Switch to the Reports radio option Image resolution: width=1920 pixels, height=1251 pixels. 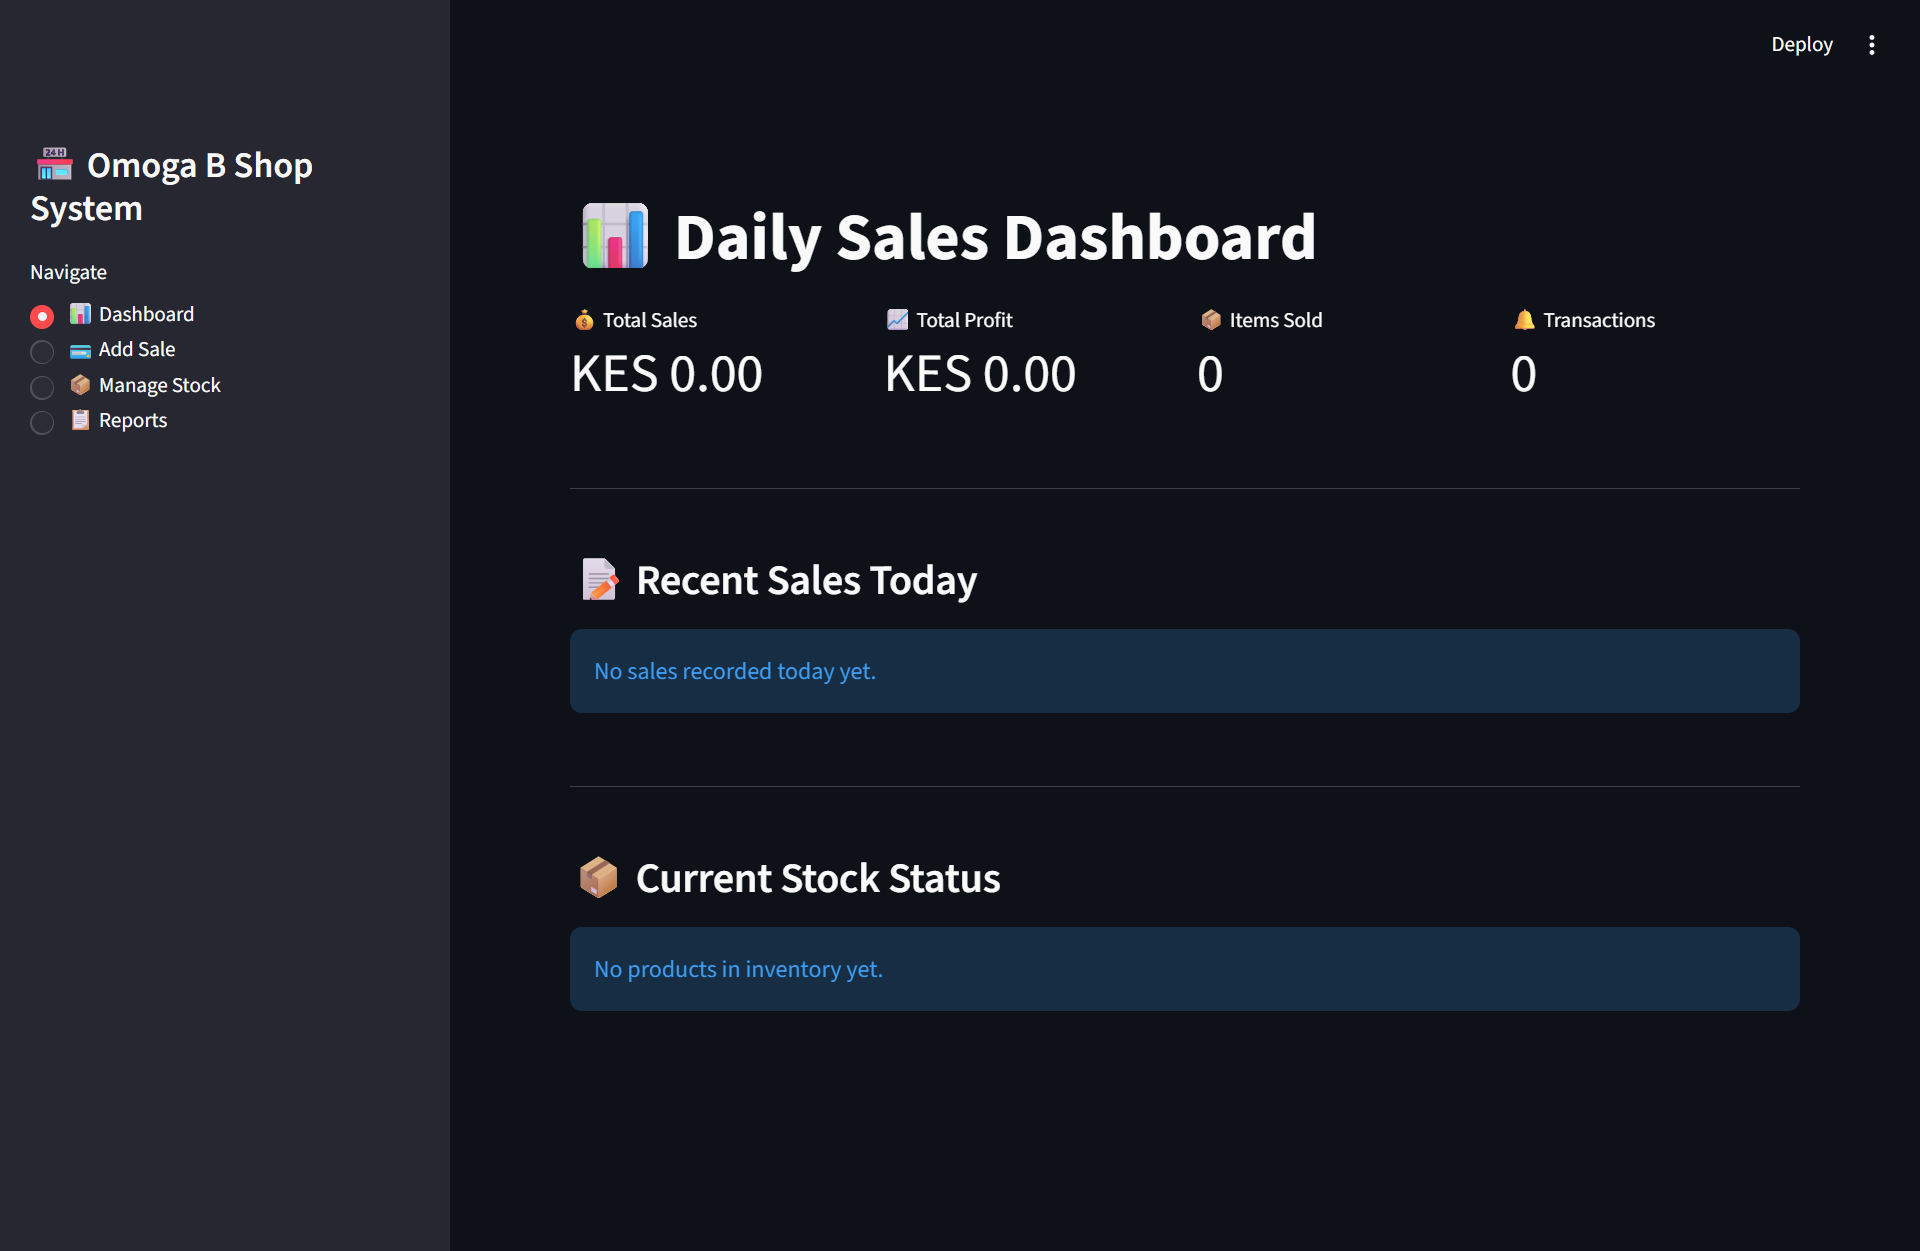(x=42, y=423)
